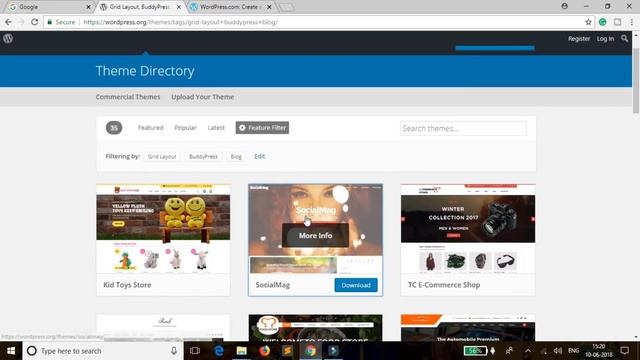Open the Automobile Premium theme thumbnail
The image size is (640, 360).
(468, 328)
